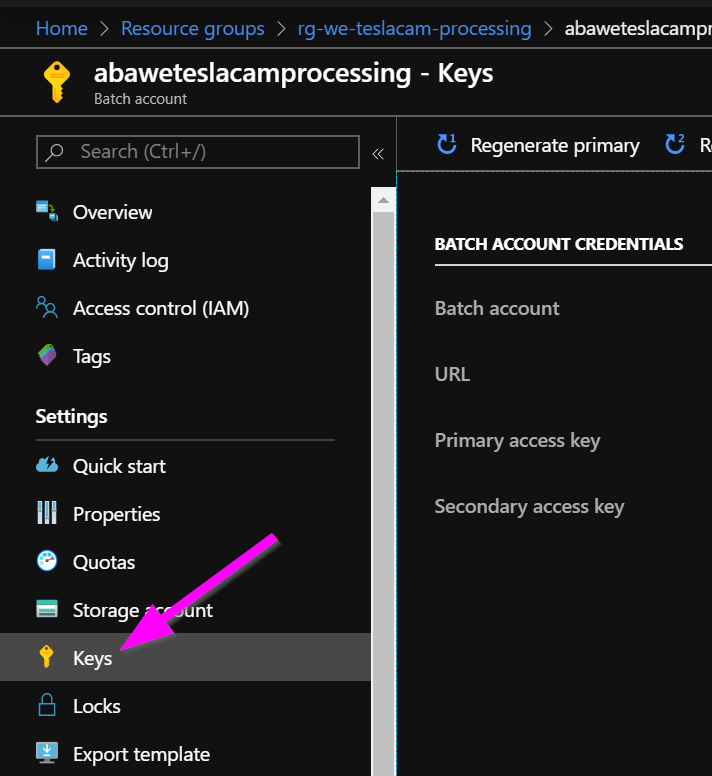Click the Settings section header
The image size is (712, 776).
tap(71, 416)
